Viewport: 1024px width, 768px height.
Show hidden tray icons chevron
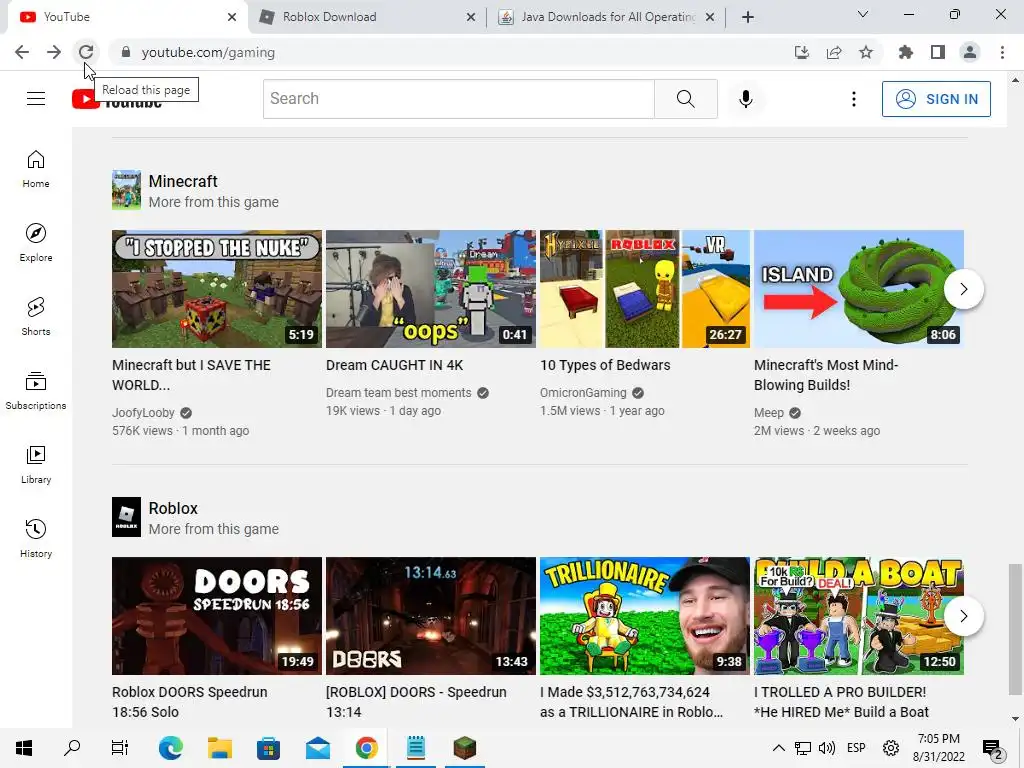point(778,748)
